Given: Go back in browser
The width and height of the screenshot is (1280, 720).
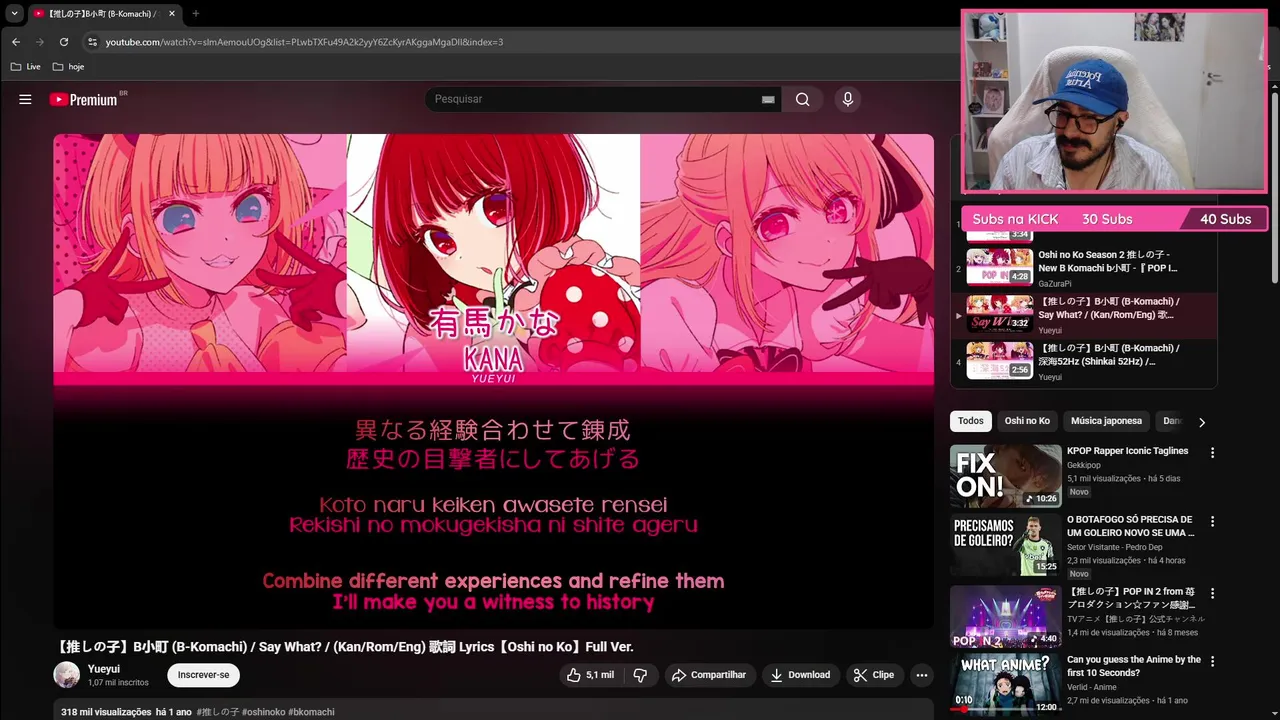Looking at the screenshot, I should point(16,42).
